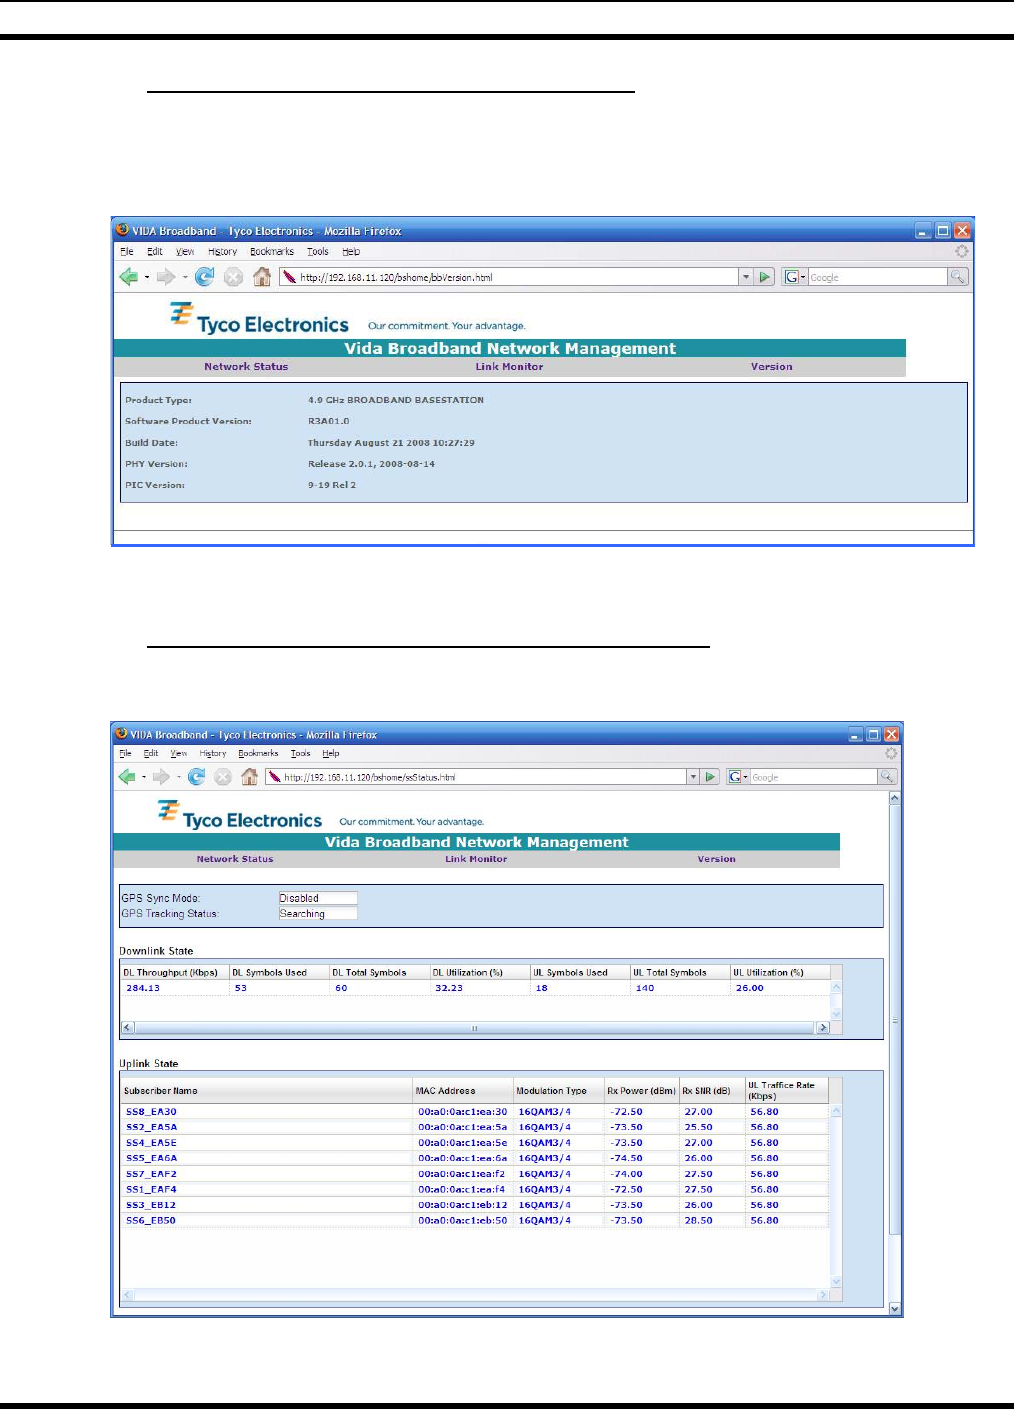
Task: Open URL history dropdown in upper Firefox window
Action: pos(746,277)
